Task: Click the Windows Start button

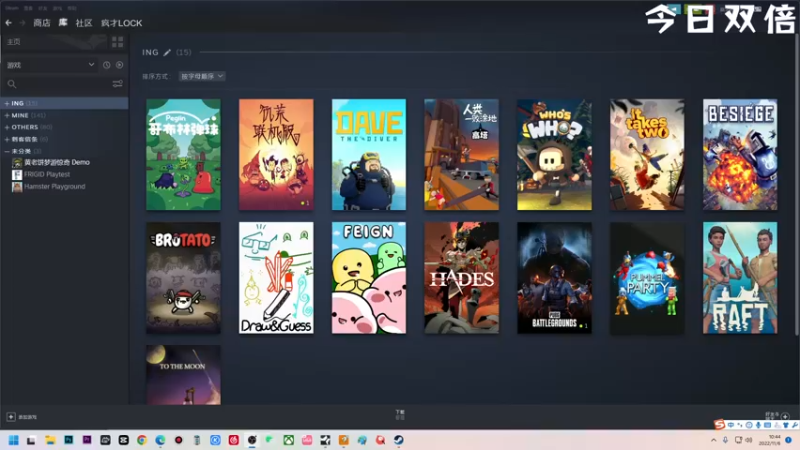Action: click(14, 440)
